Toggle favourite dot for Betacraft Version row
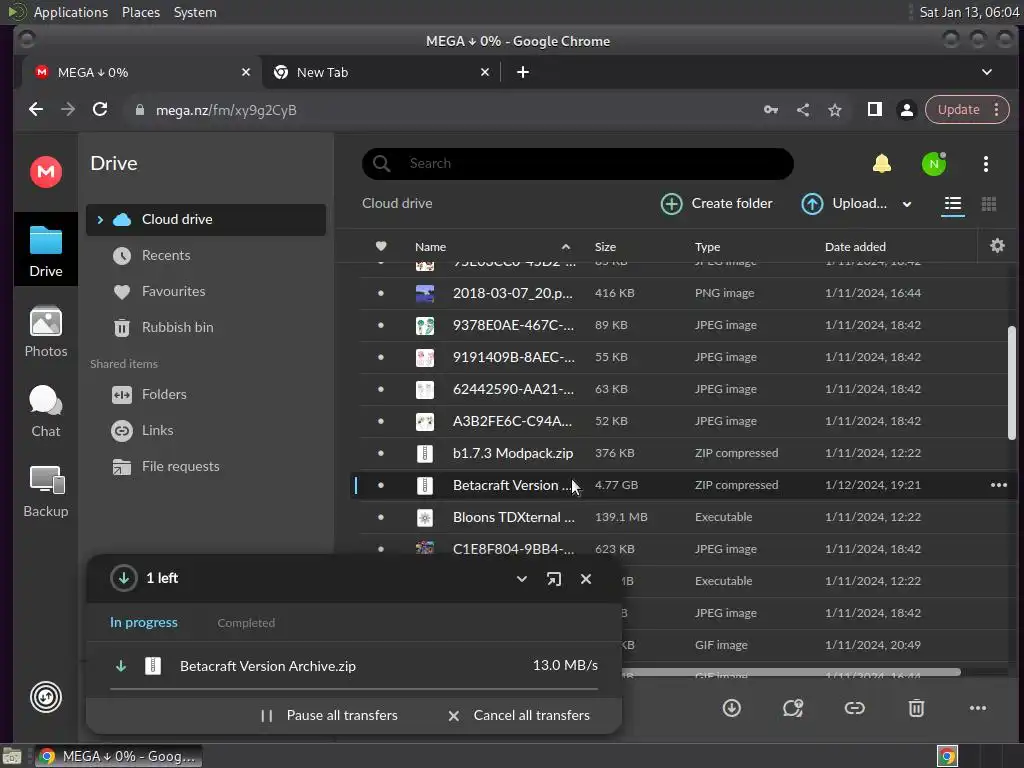The width and height of the screenshot is (1024, 768). pos(381,485)
